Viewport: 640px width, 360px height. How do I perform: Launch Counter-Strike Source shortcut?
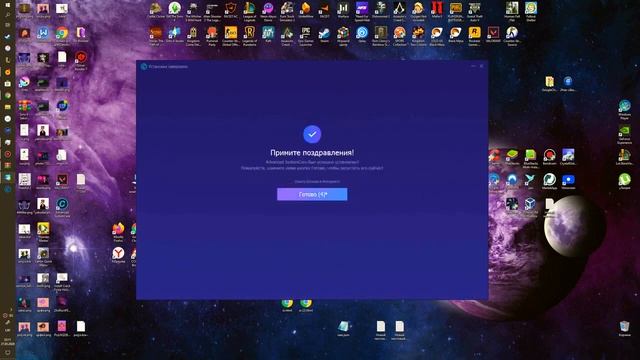(x=512, y=36)
